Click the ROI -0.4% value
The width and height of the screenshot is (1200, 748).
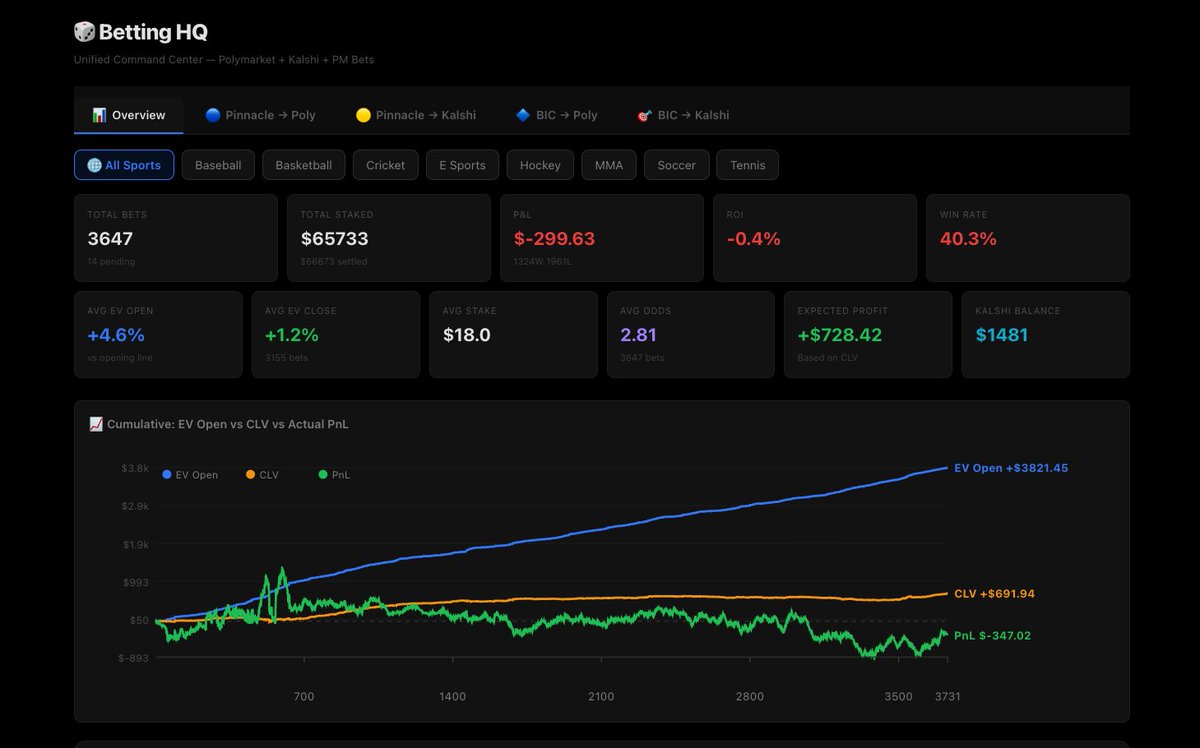pyautogui.click(x=753, y=239)
